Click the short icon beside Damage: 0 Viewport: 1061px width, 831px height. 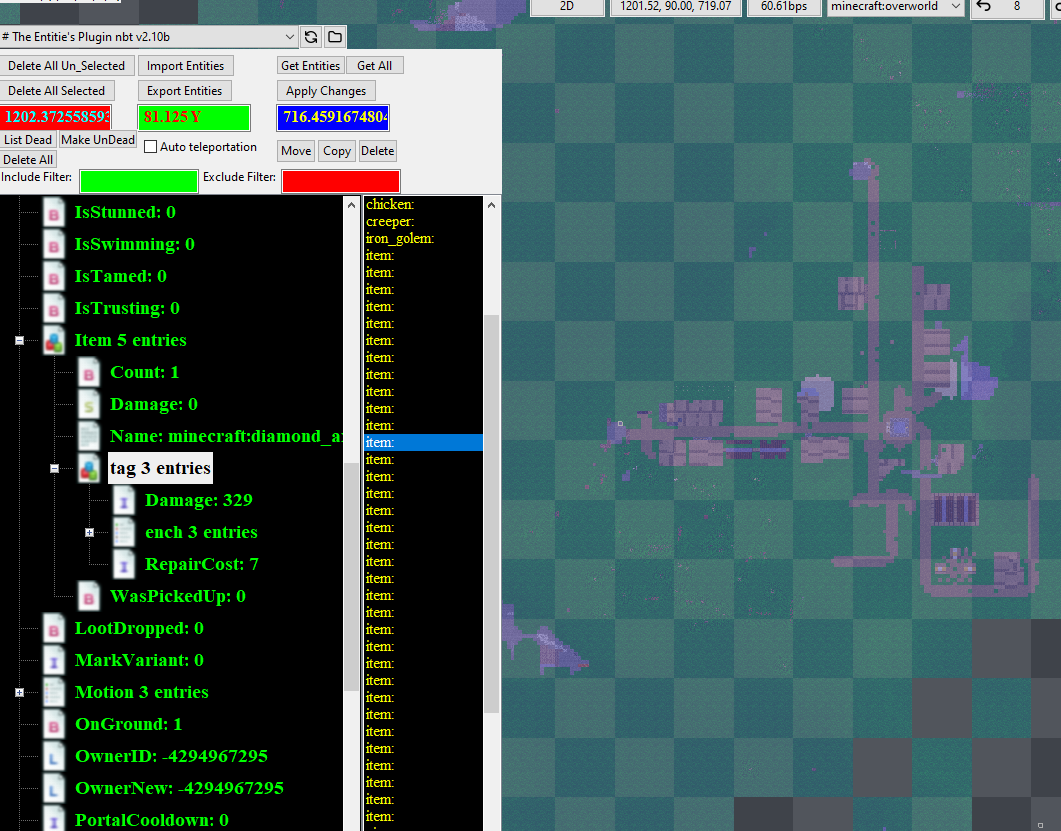point(90,405)
